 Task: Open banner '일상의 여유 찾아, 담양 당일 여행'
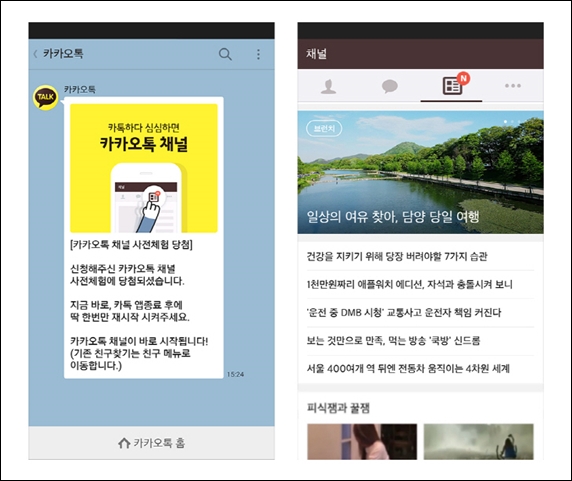pyautogui.click(x=420, y=172)
